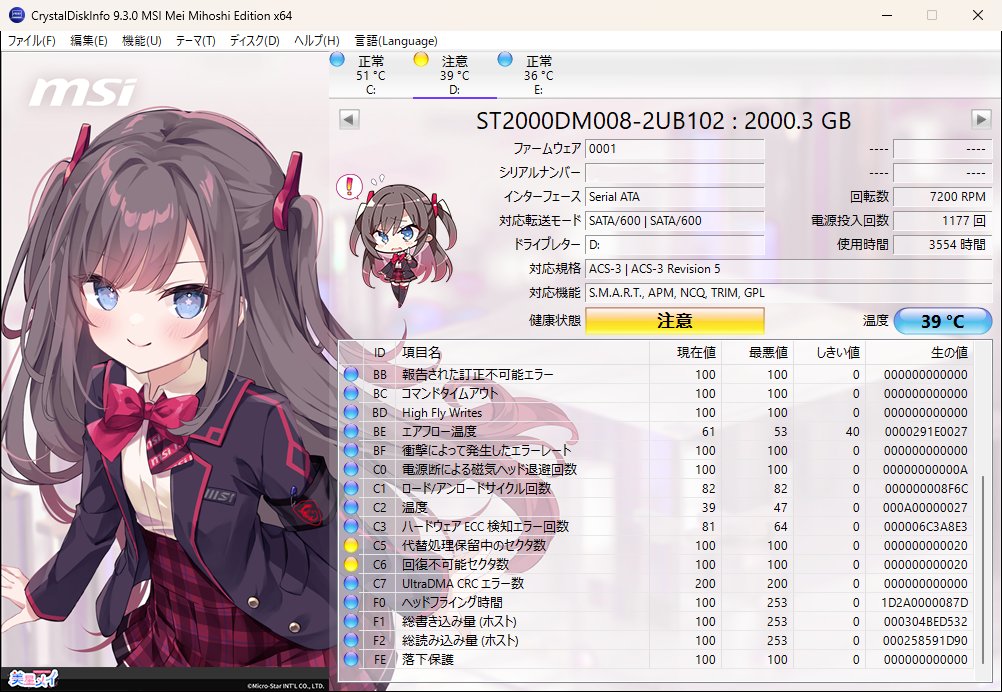Click the ID column header

click(x=380, y=353)
